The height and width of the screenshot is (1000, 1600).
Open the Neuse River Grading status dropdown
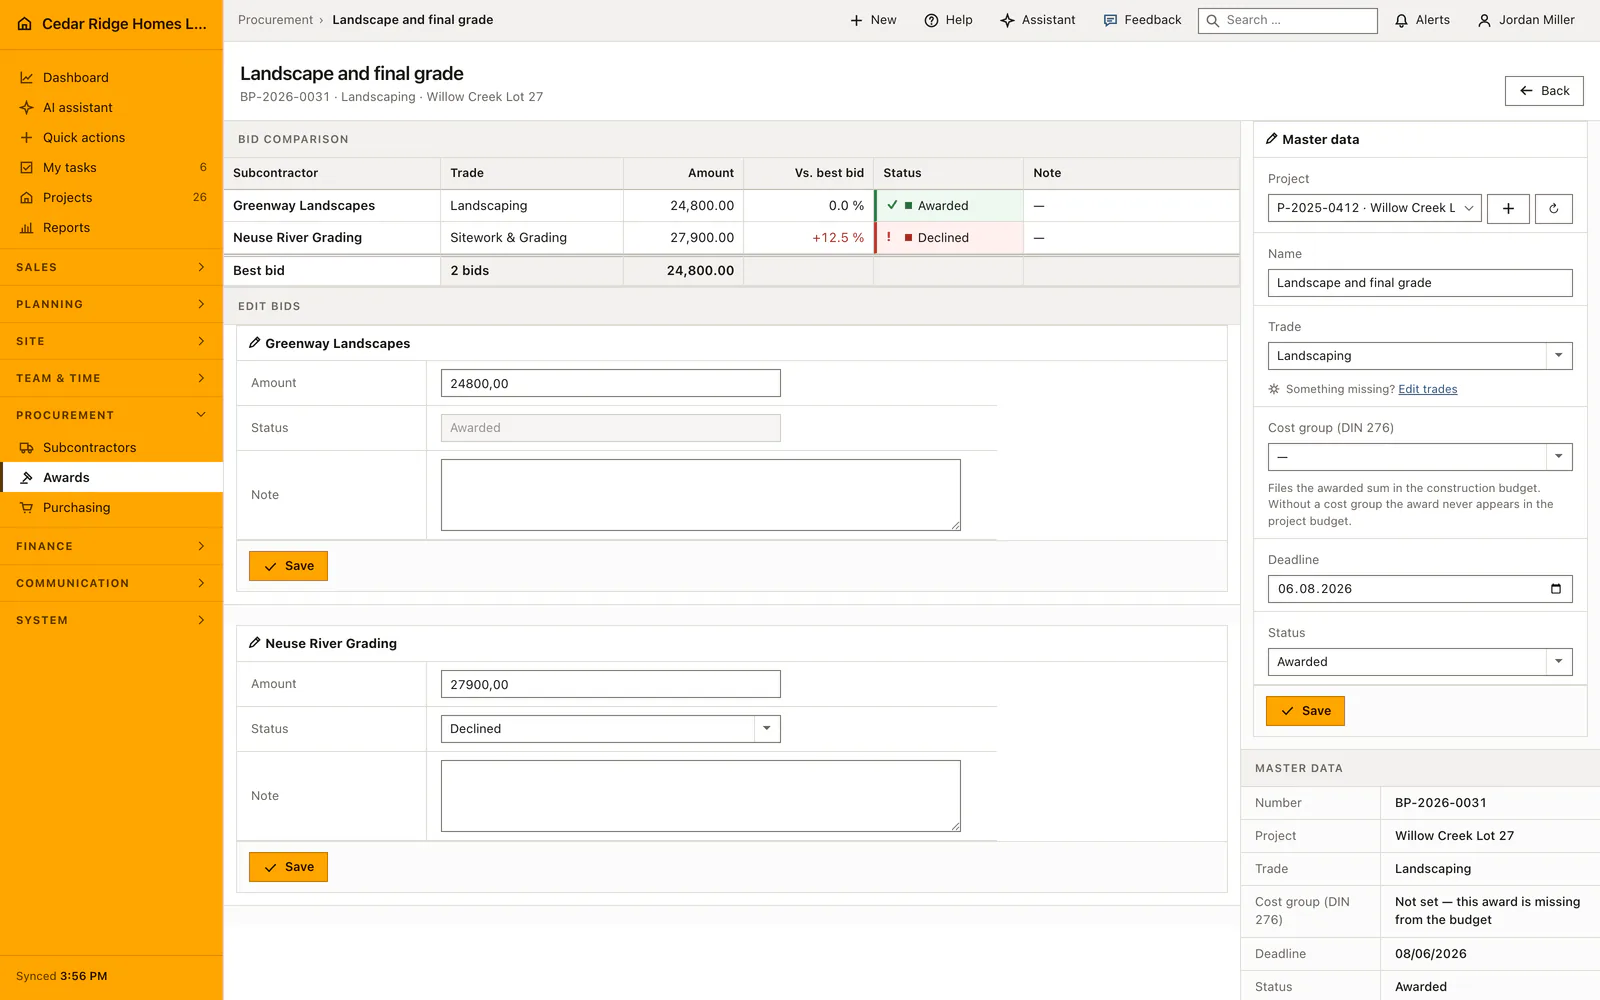click(x=610, y=729)
